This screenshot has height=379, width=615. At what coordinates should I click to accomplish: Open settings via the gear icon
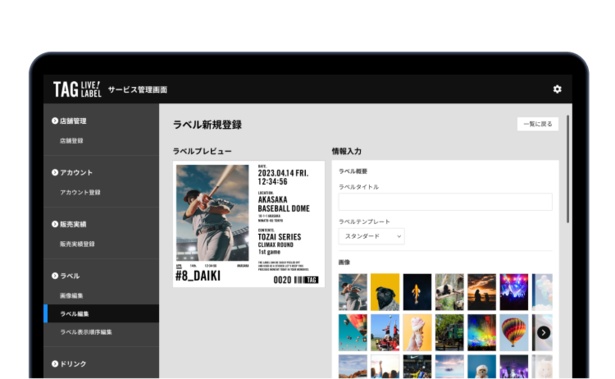557,89
